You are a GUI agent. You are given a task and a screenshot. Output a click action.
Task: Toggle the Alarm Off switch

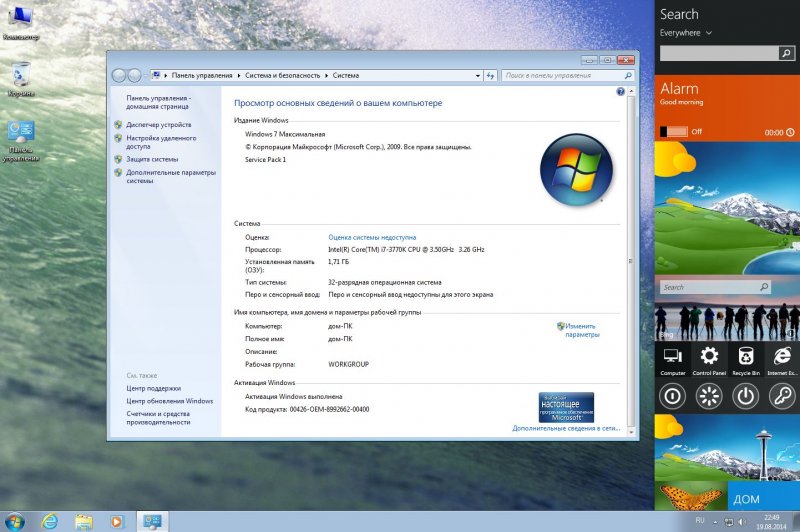pyautogui.click(x=674, y=132)
